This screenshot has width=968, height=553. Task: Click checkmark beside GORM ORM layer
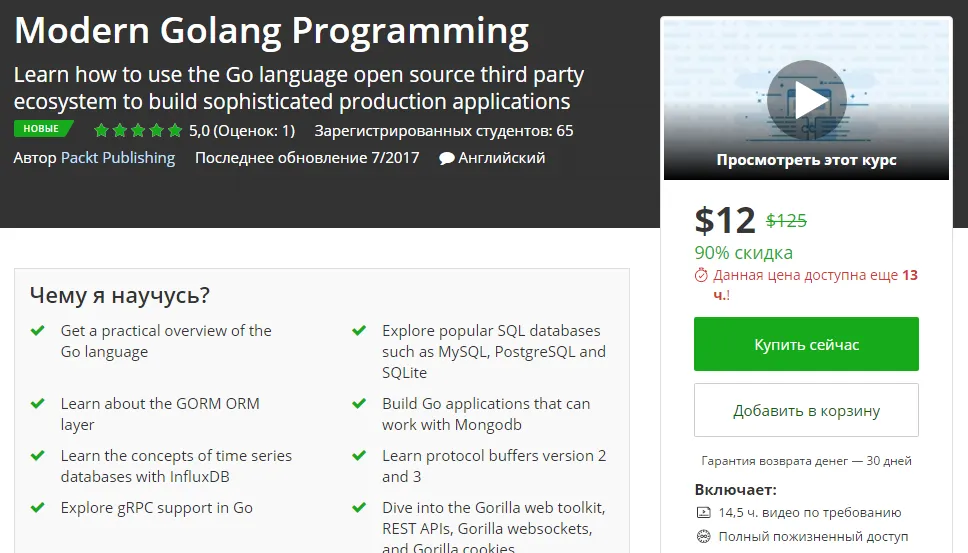coord(38,404)
